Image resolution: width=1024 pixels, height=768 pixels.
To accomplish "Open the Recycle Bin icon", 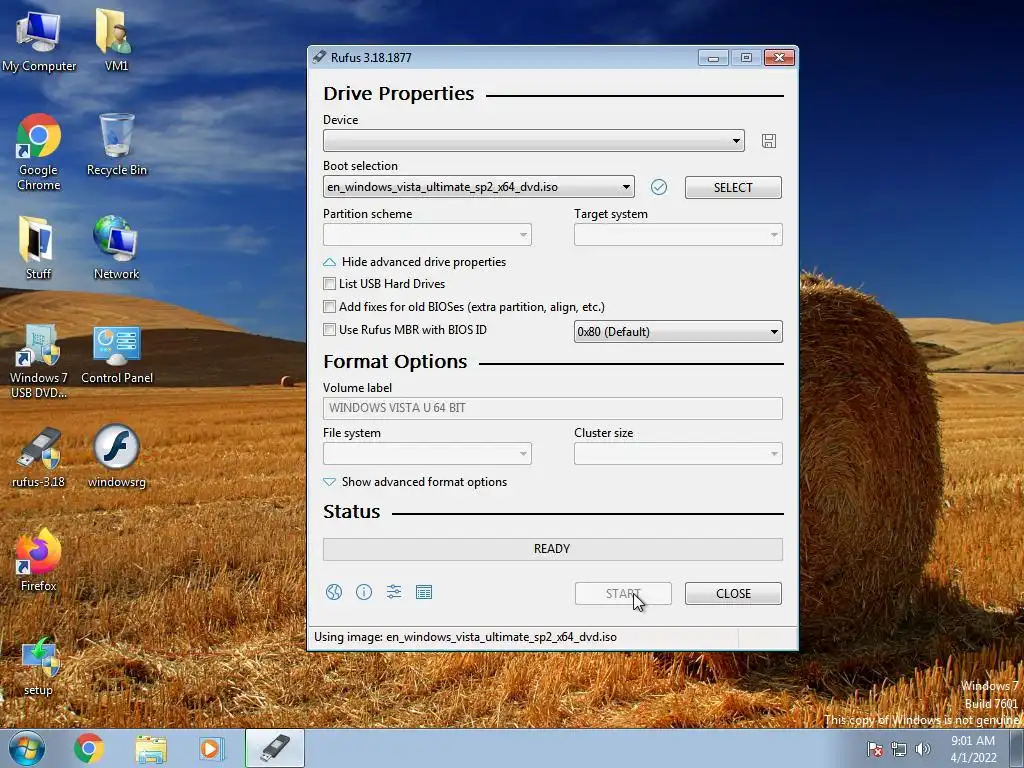I will coord(116,144).
